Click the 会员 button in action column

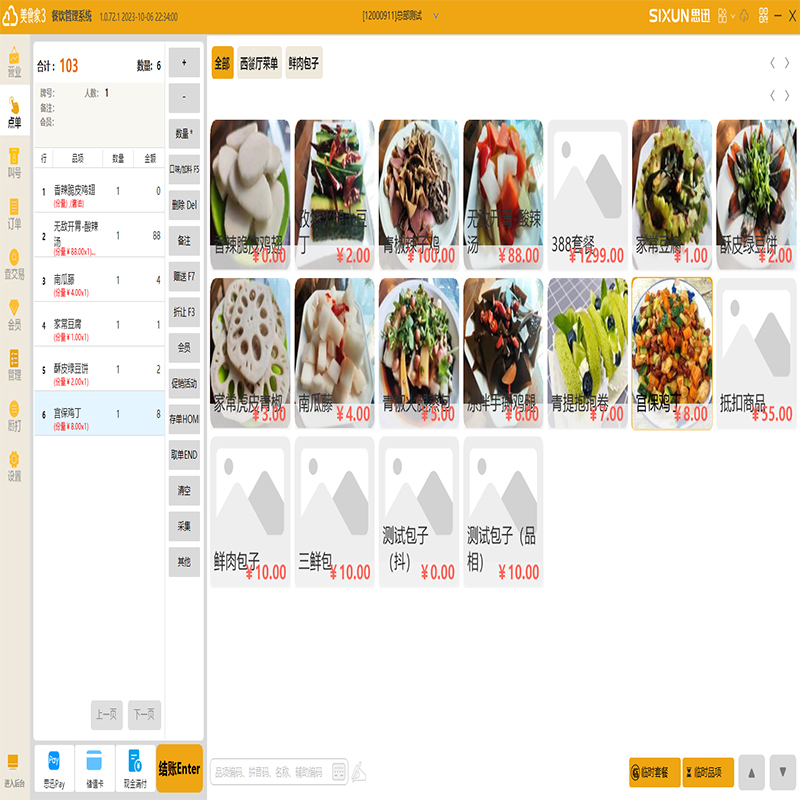[x=184, y=347]
